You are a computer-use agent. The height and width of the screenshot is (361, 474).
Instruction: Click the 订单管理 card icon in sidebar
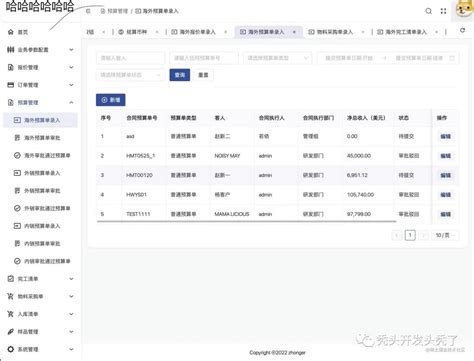click(x=11, y=85)
